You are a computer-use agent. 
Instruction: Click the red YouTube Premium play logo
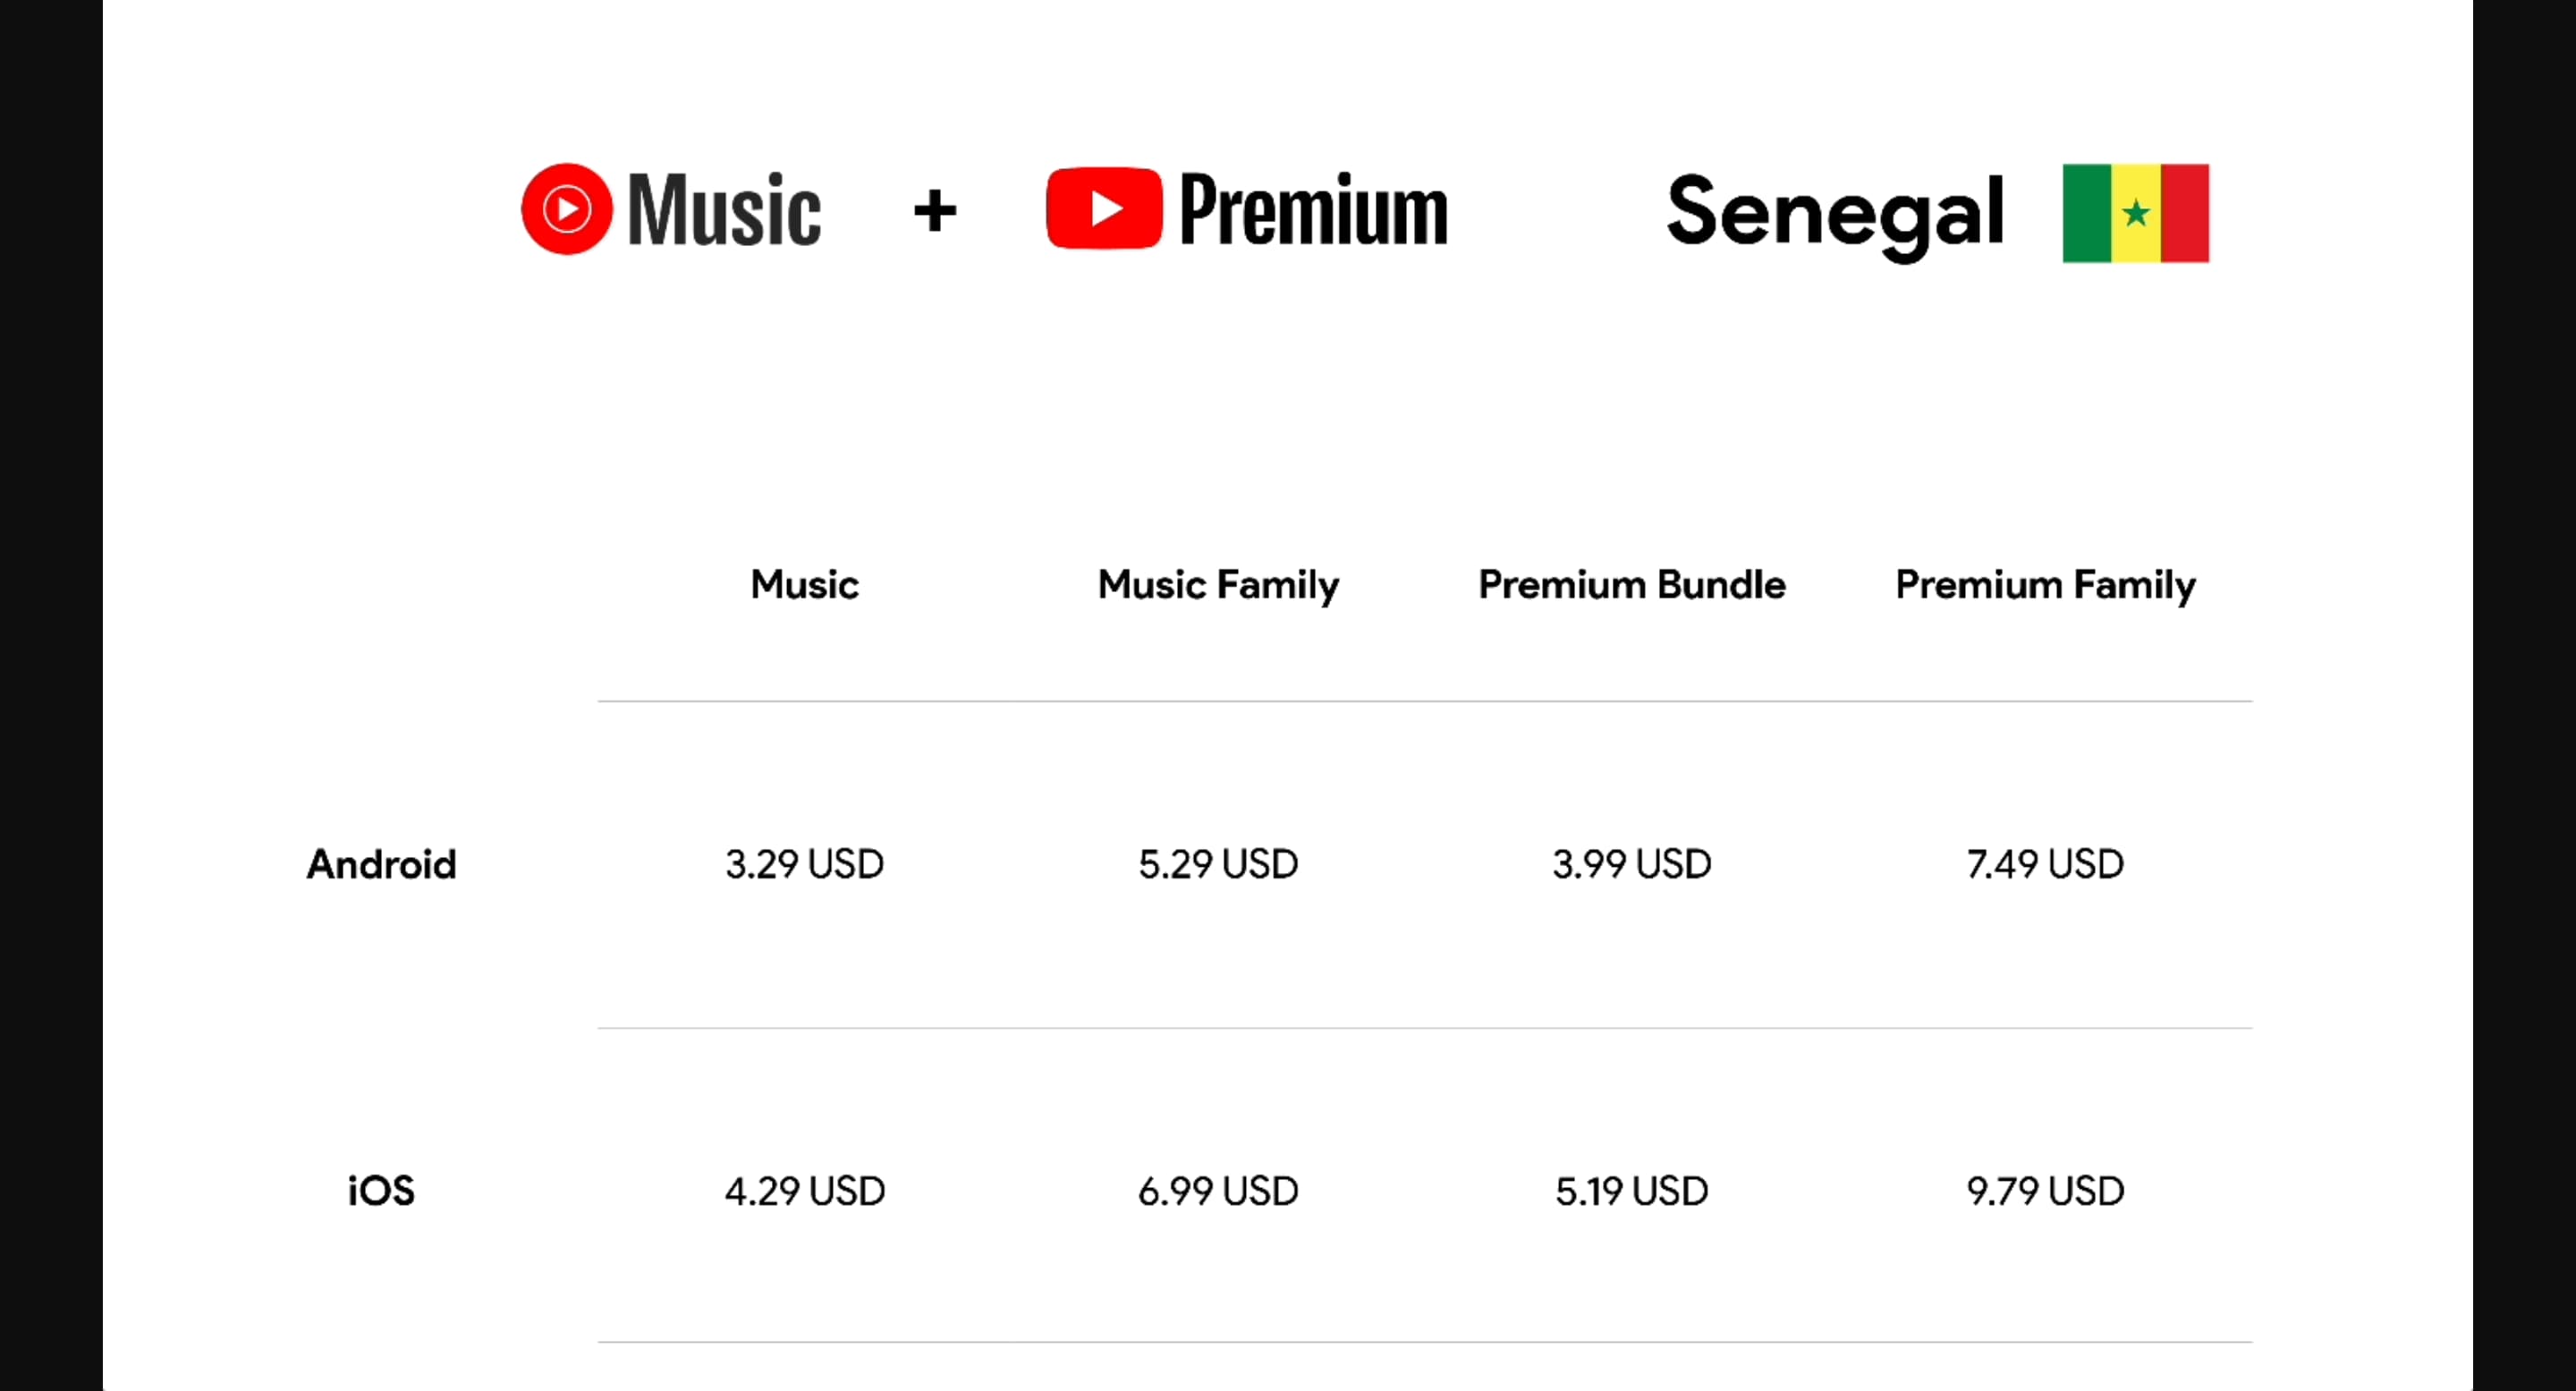1104,208
